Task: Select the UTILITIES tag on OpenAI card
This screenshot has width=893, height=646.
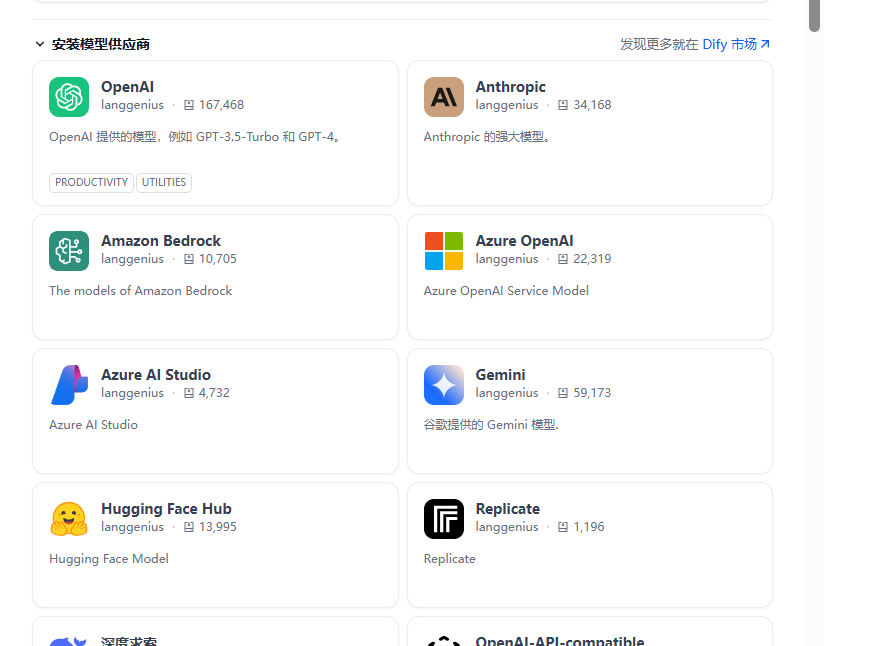Action: [x=164, y=182]
